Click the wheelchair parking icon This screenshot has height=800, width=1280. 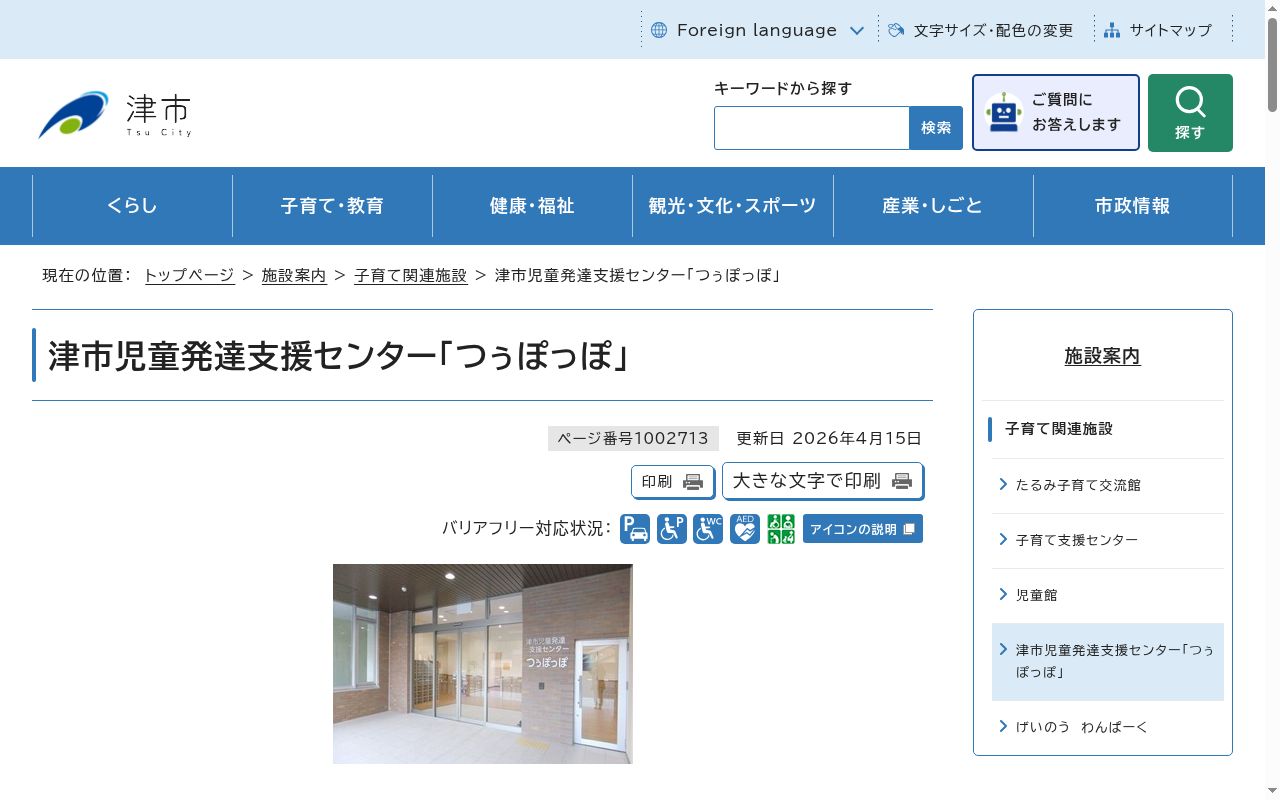coord(671,529)
